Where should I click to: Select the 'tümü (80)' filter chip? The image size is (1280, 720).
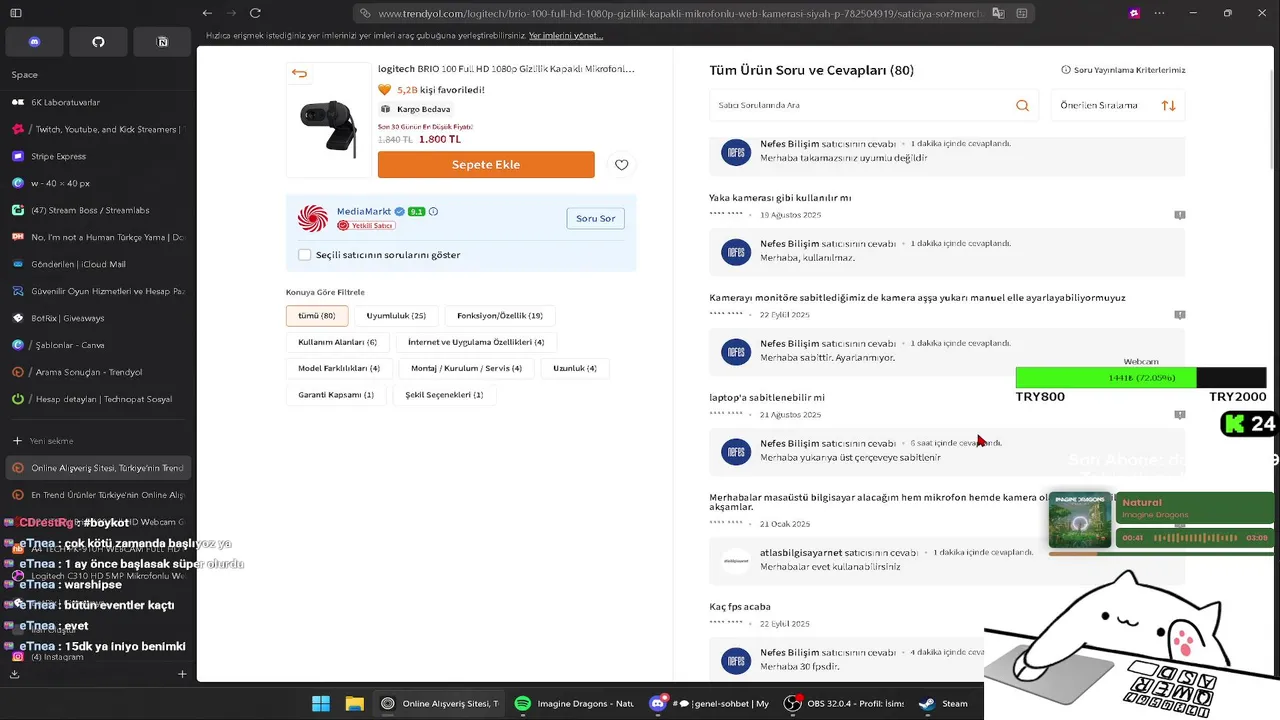point(317,316)
